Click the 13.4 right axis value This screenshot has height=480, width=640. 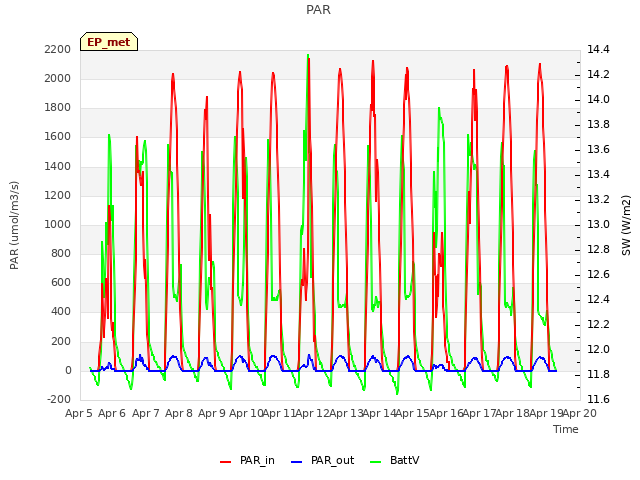click(598, 174)
